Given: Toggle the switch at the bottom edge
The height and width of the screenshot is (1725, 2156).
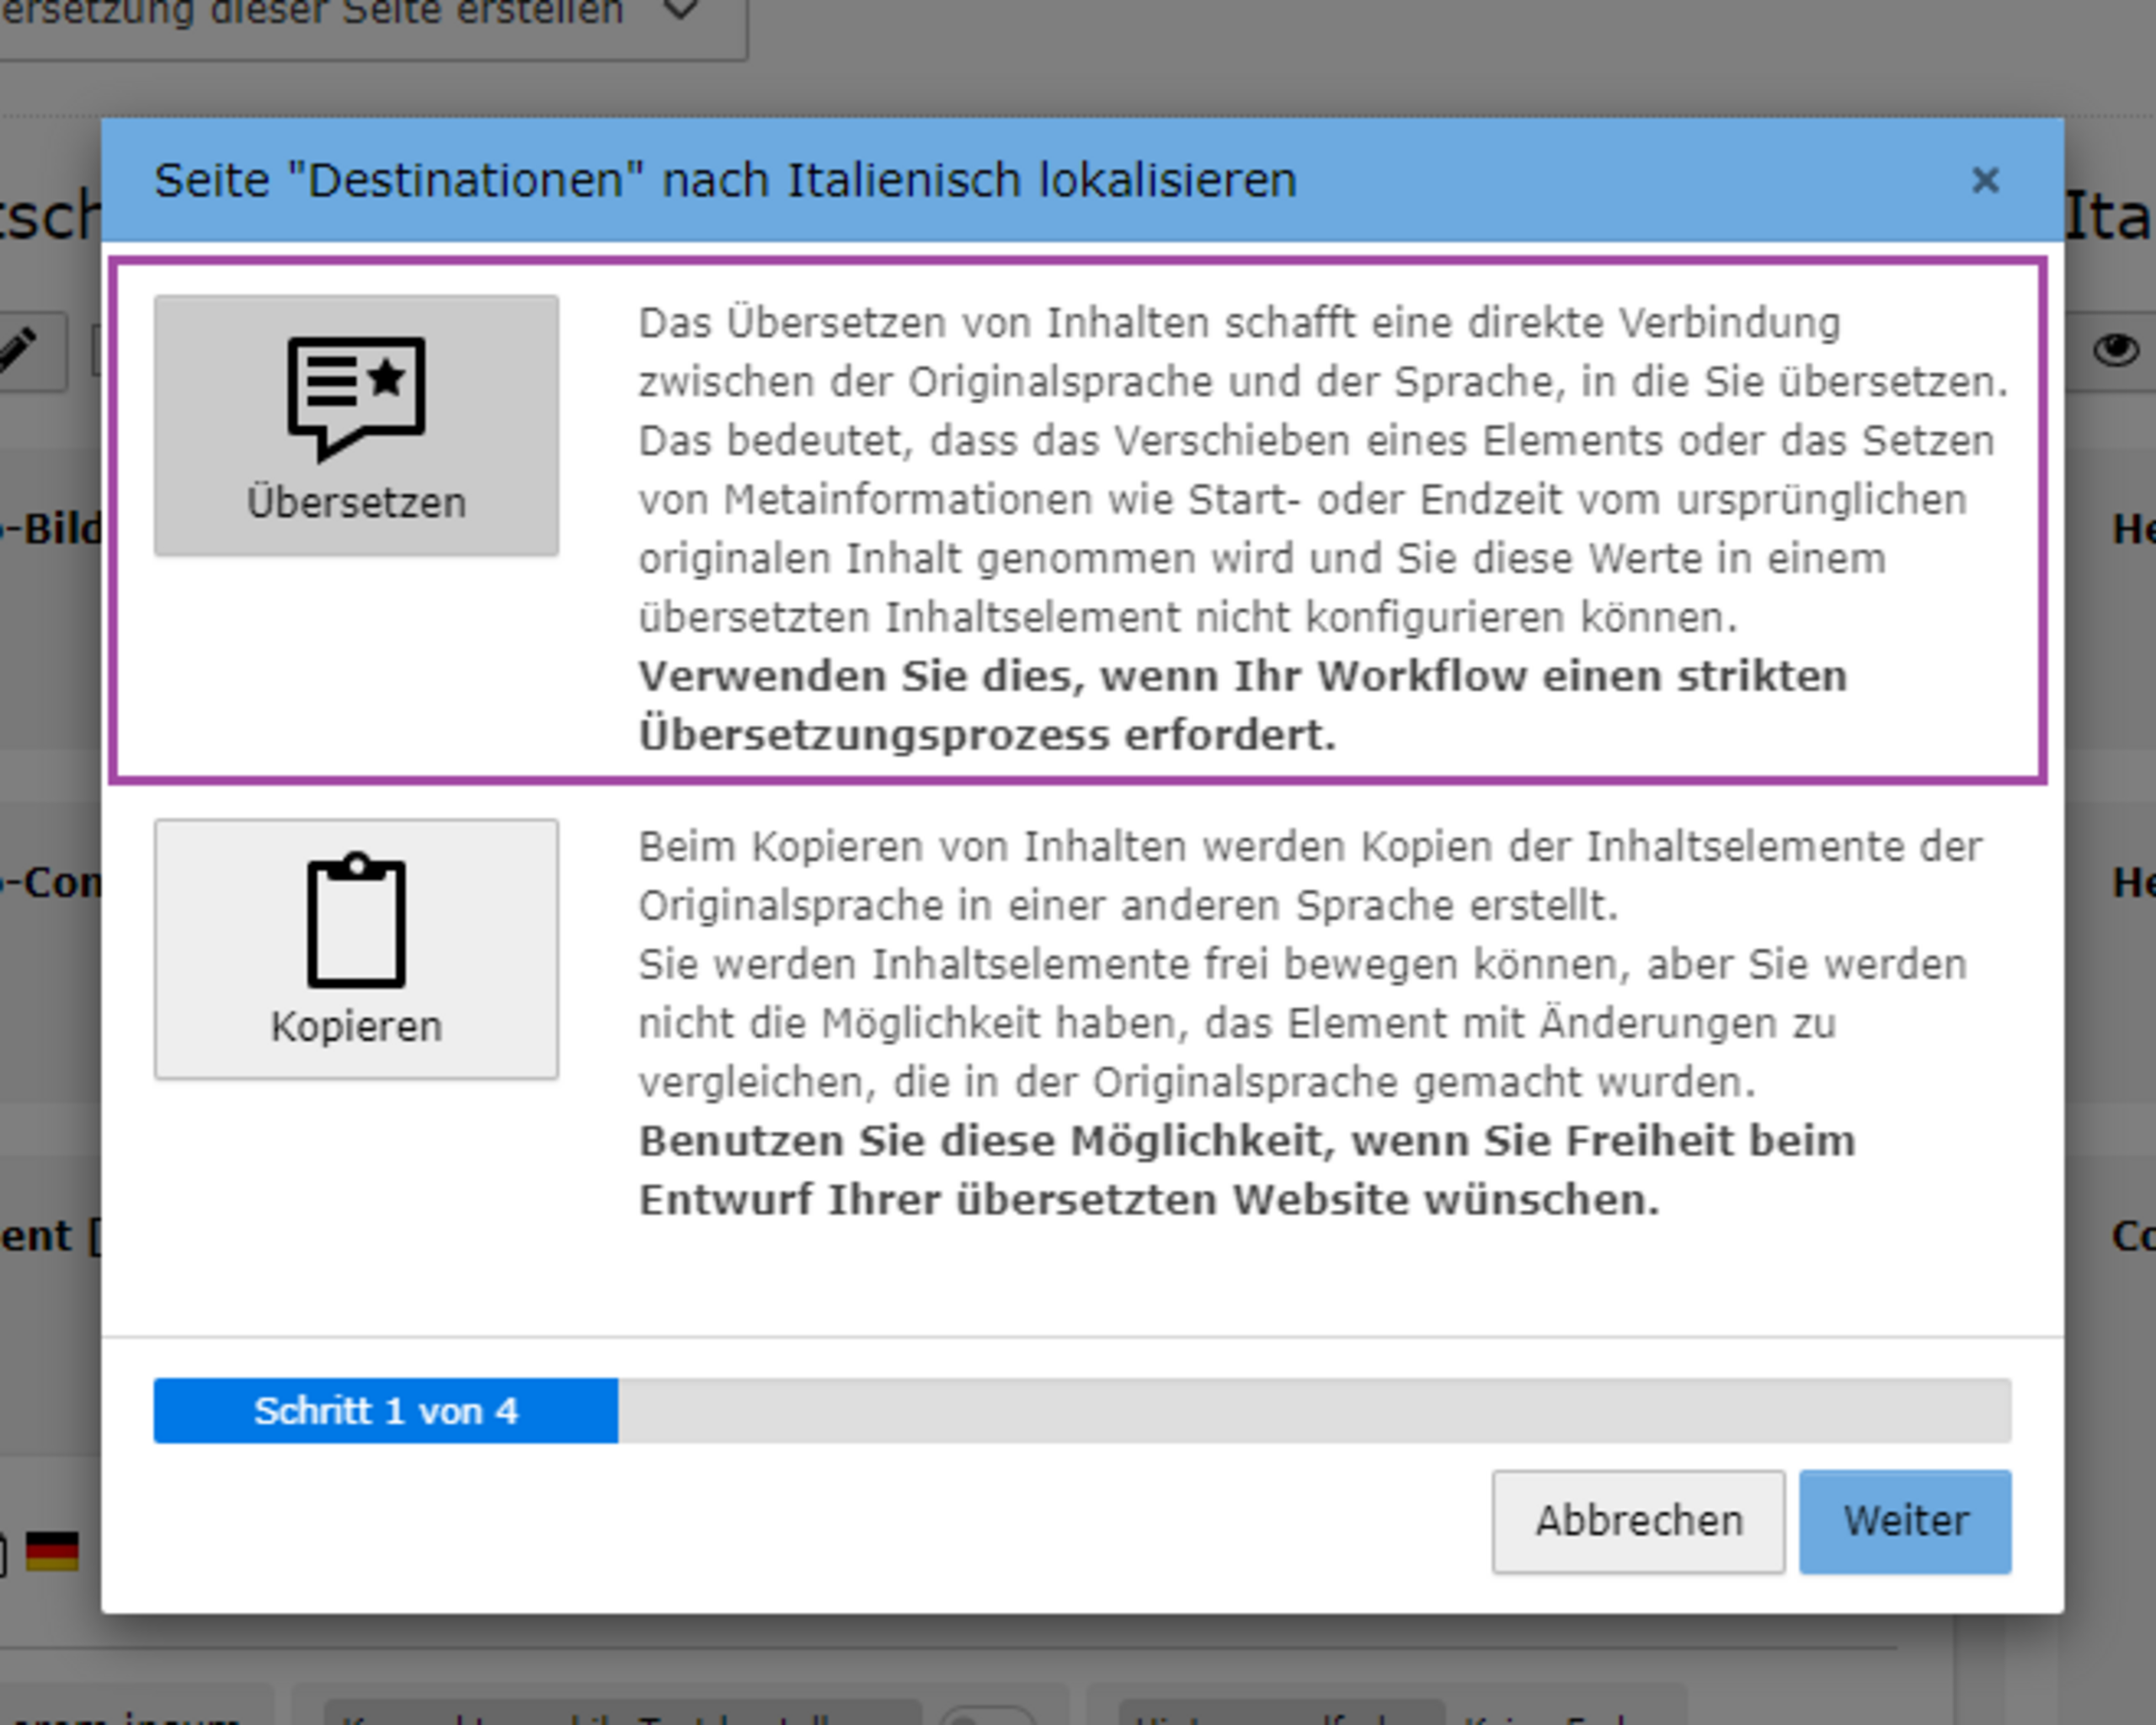Looking at the screenshot, I should click(985, 1716).
